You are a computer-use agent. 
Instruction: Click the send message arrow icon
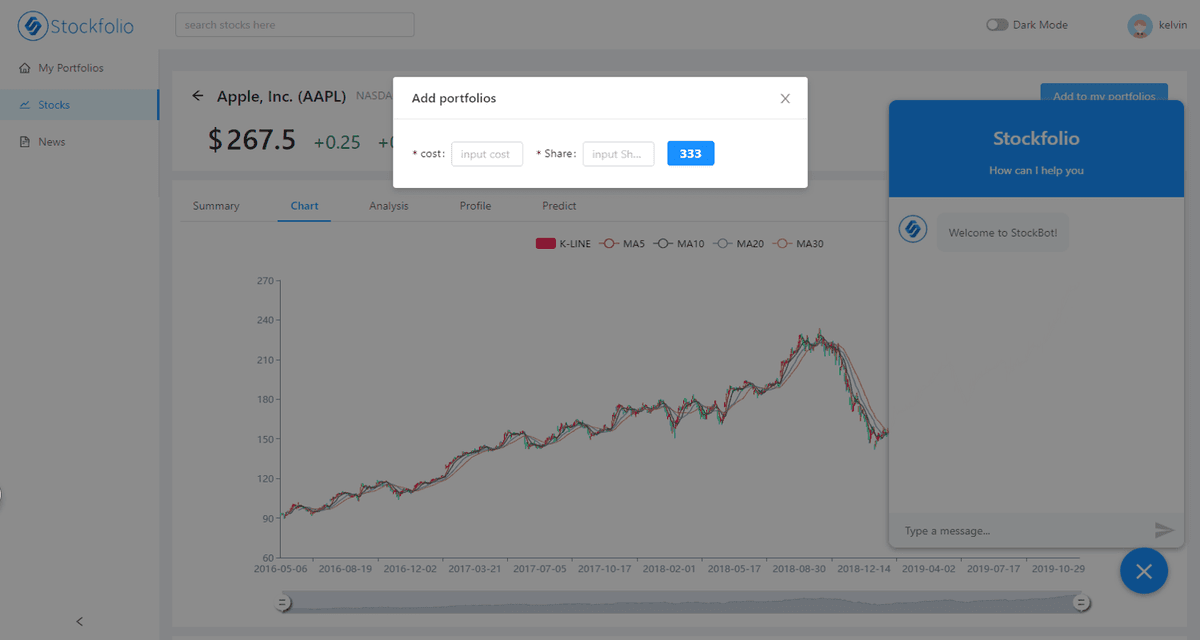click(1163, 530)
